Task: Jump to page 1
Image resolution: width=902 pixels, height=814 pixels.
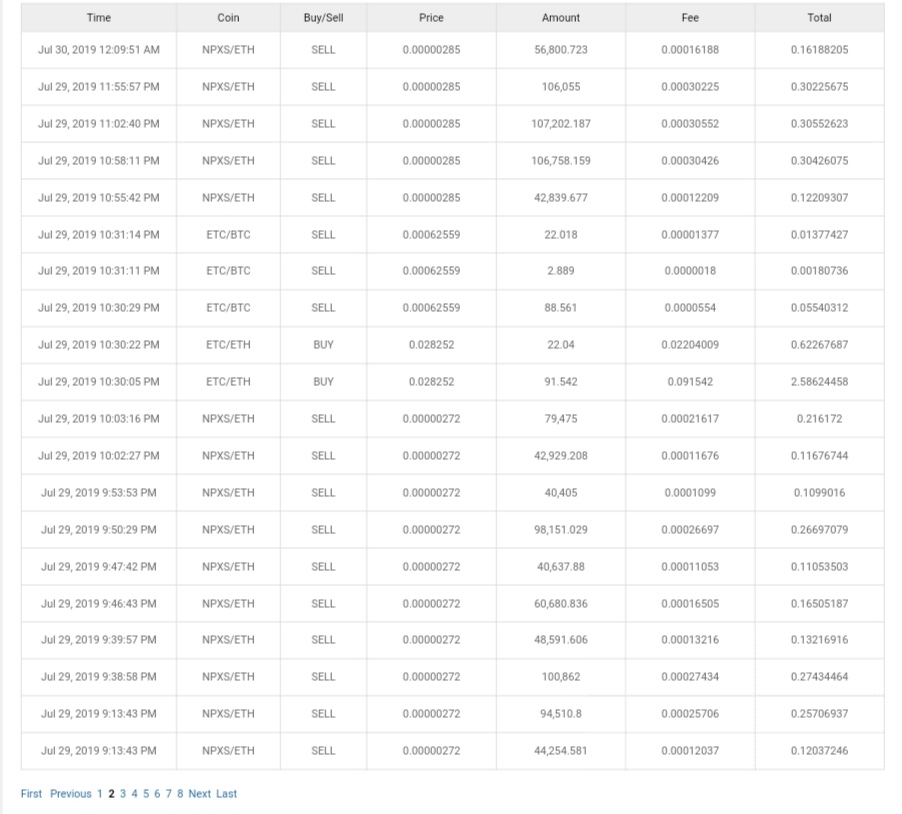Action: pos(100,794)
